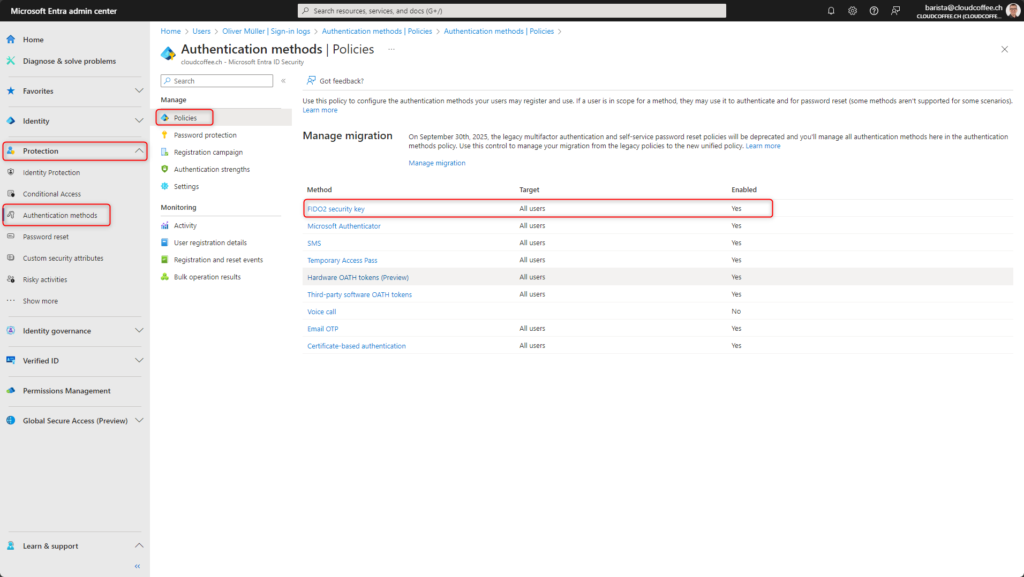Expand Global Secure Access (Preview) chevron
Viewport: 1024px width, 577px height.
point(138,420)
